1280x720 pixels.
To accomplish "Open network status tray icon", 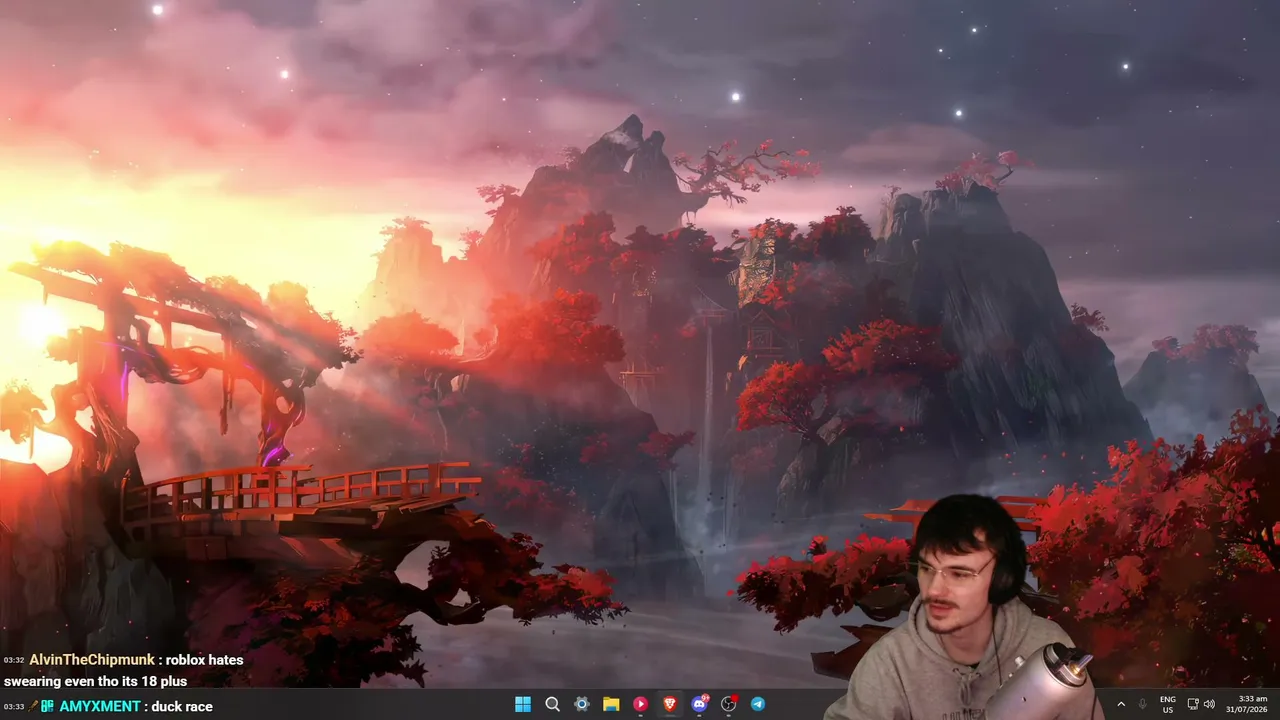I will click(1193, 704).
